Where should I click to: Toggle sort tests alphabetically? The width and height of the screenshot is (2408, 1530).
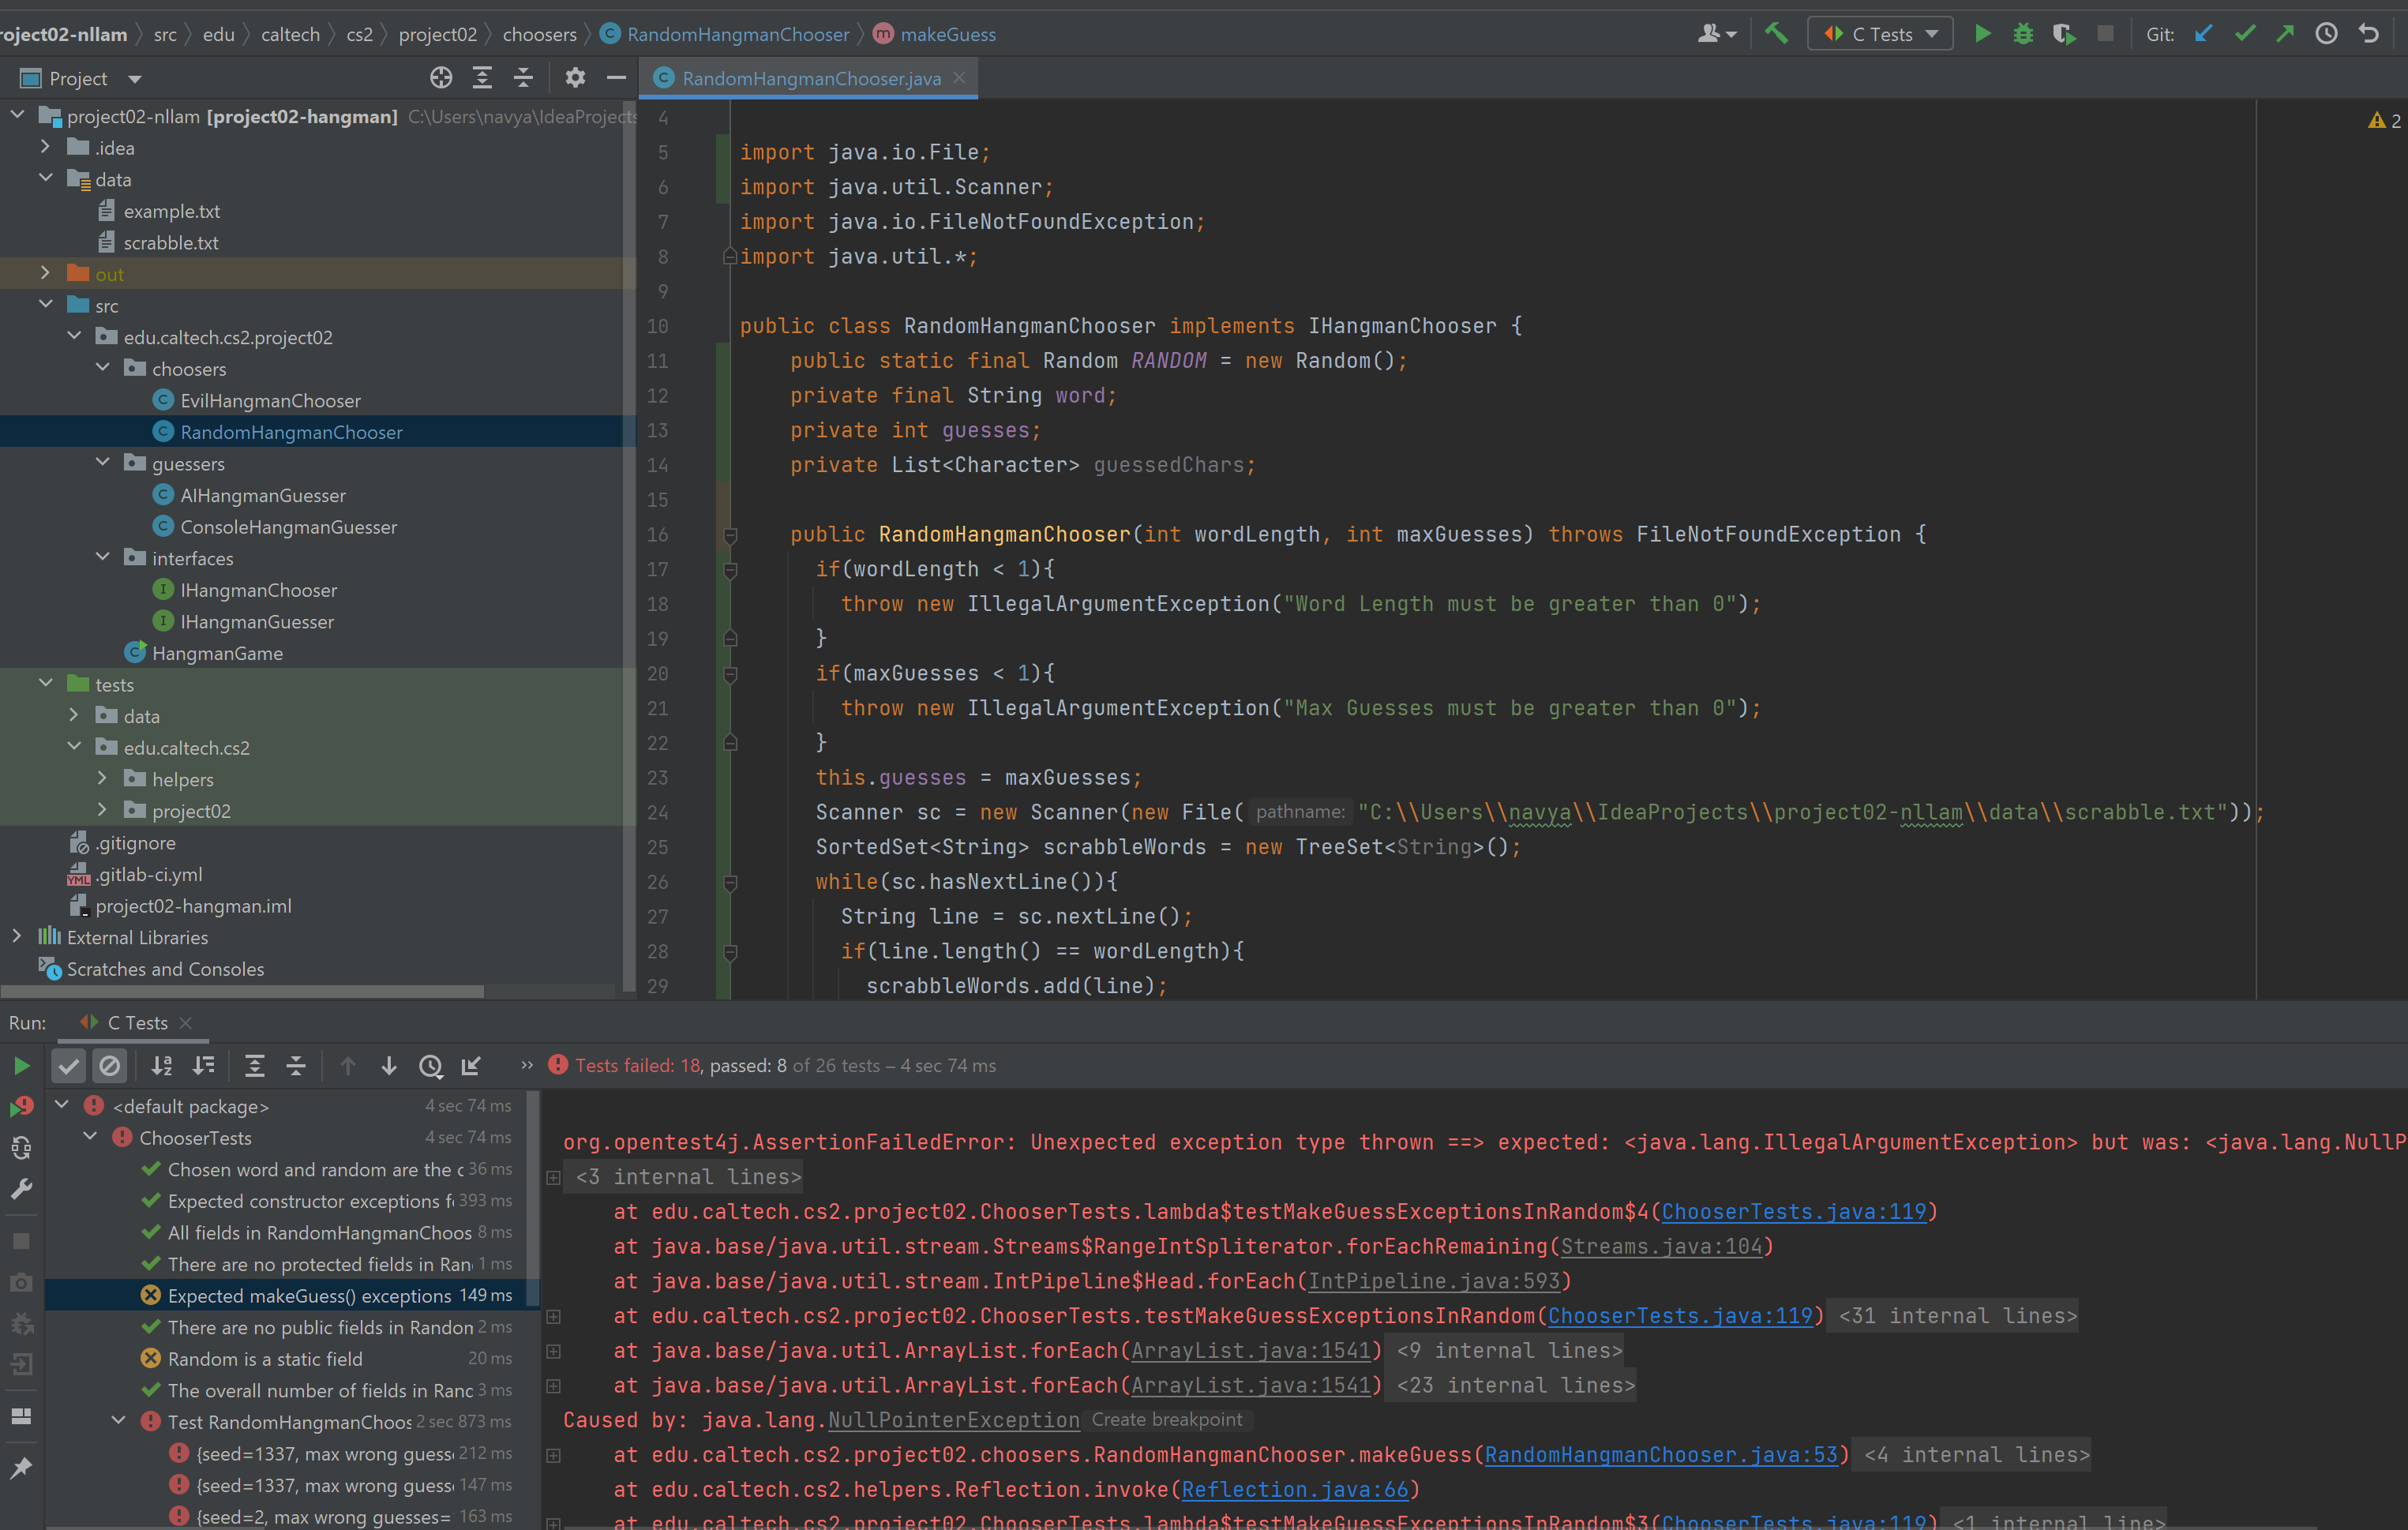[162, 1066]
